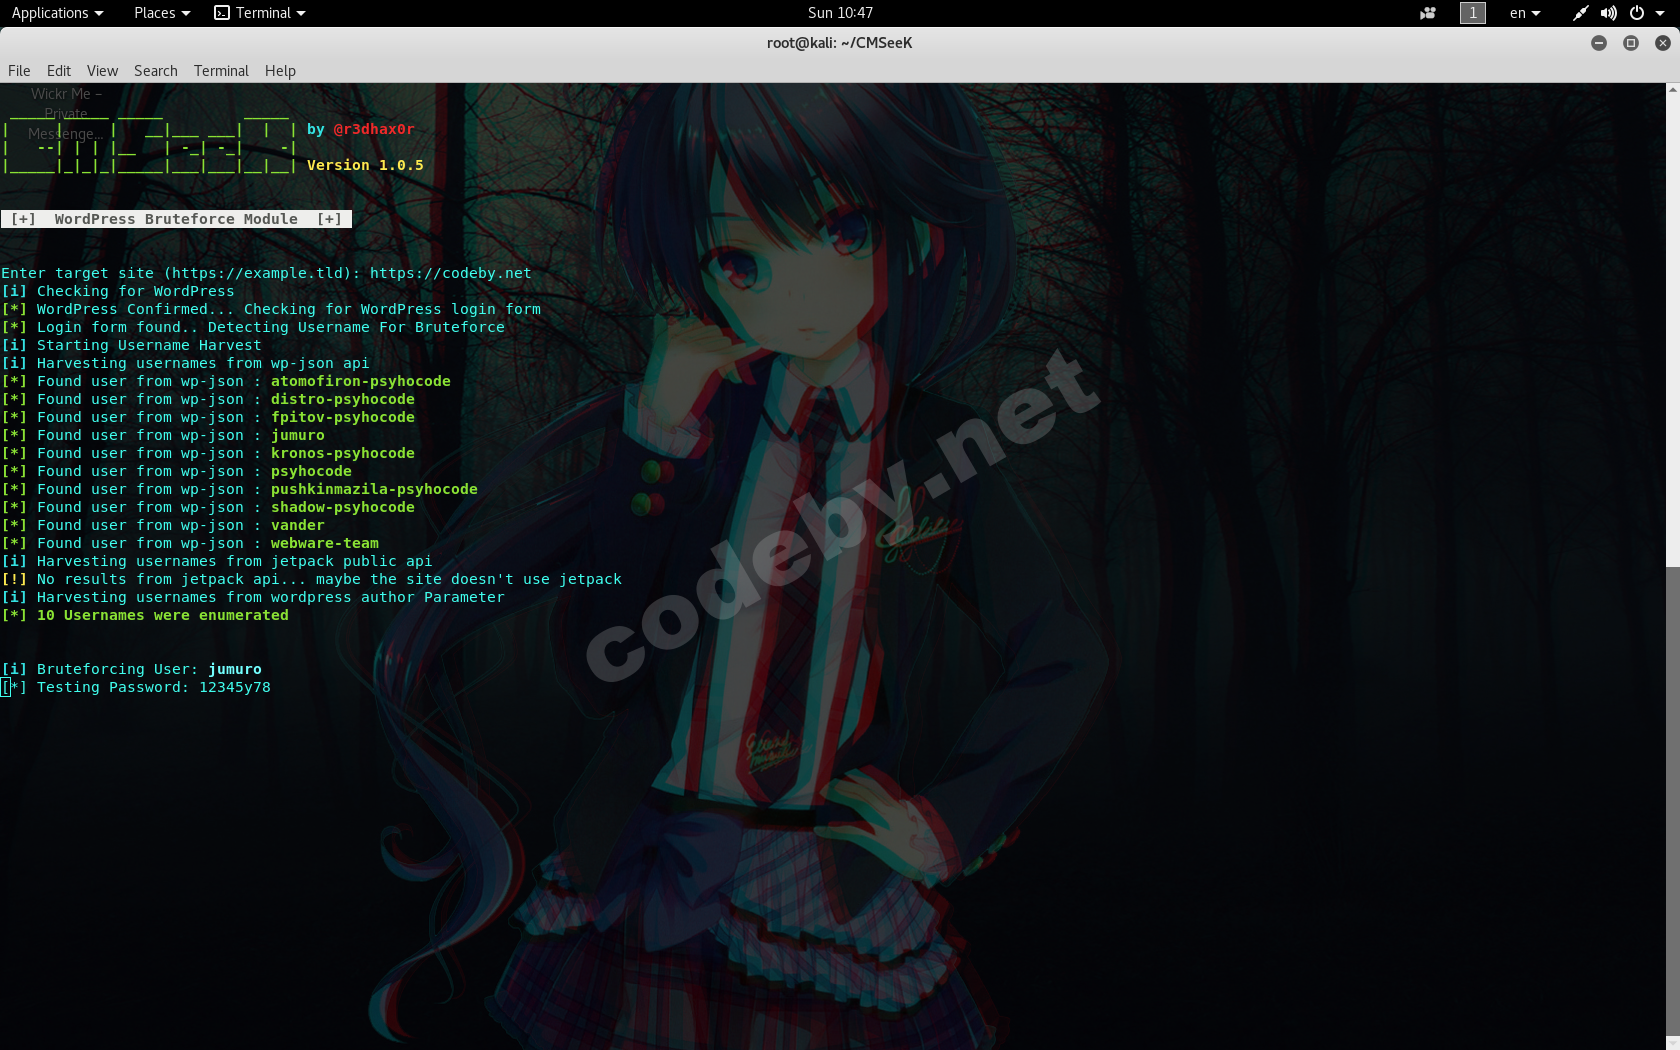Image resolution: width=1680 pixels, height=1050 pixels.
Task: Maximize the terminal window
Action: [1631, 43]
